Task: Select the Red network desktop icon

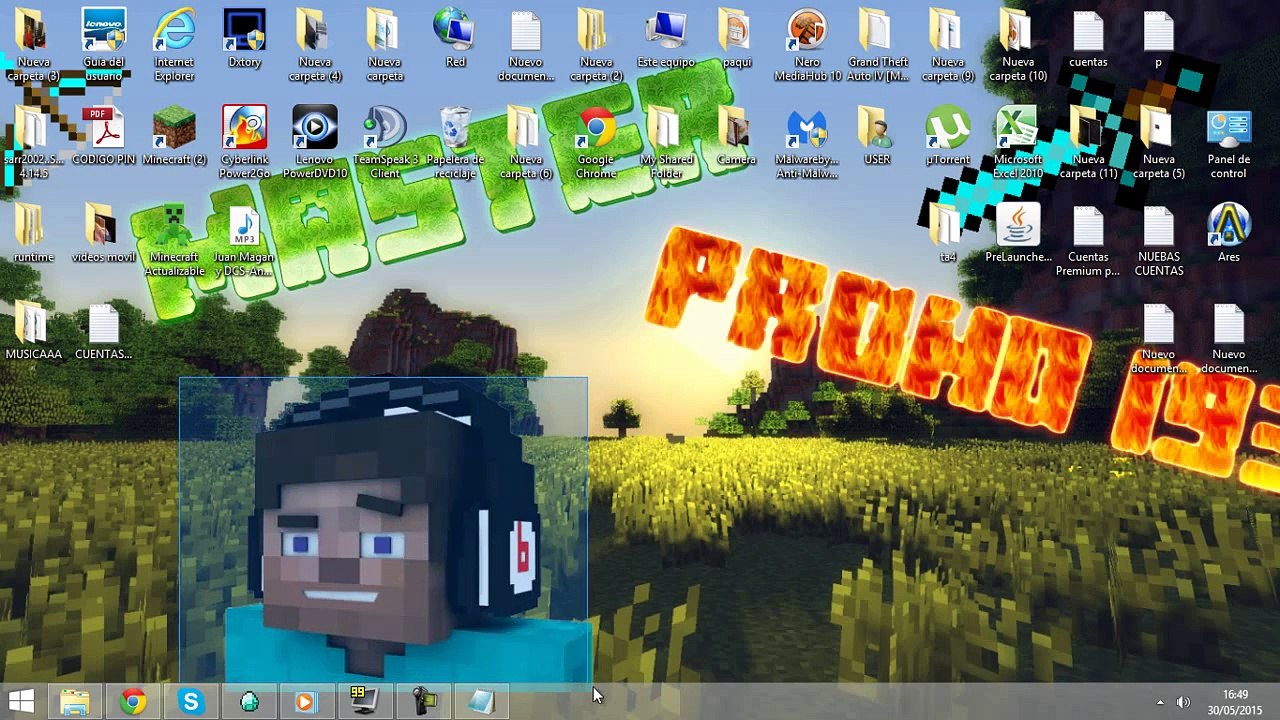Action: click(455, 40)
